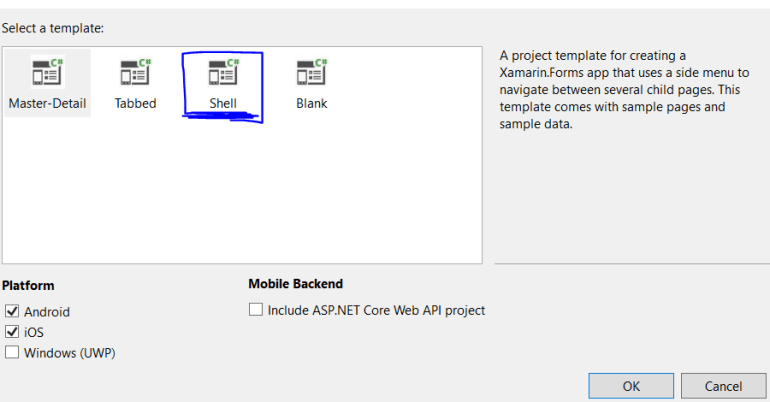770x402 pixels.
Task: Click the iOS checkbox label text
Action: [x=34, y=332]
